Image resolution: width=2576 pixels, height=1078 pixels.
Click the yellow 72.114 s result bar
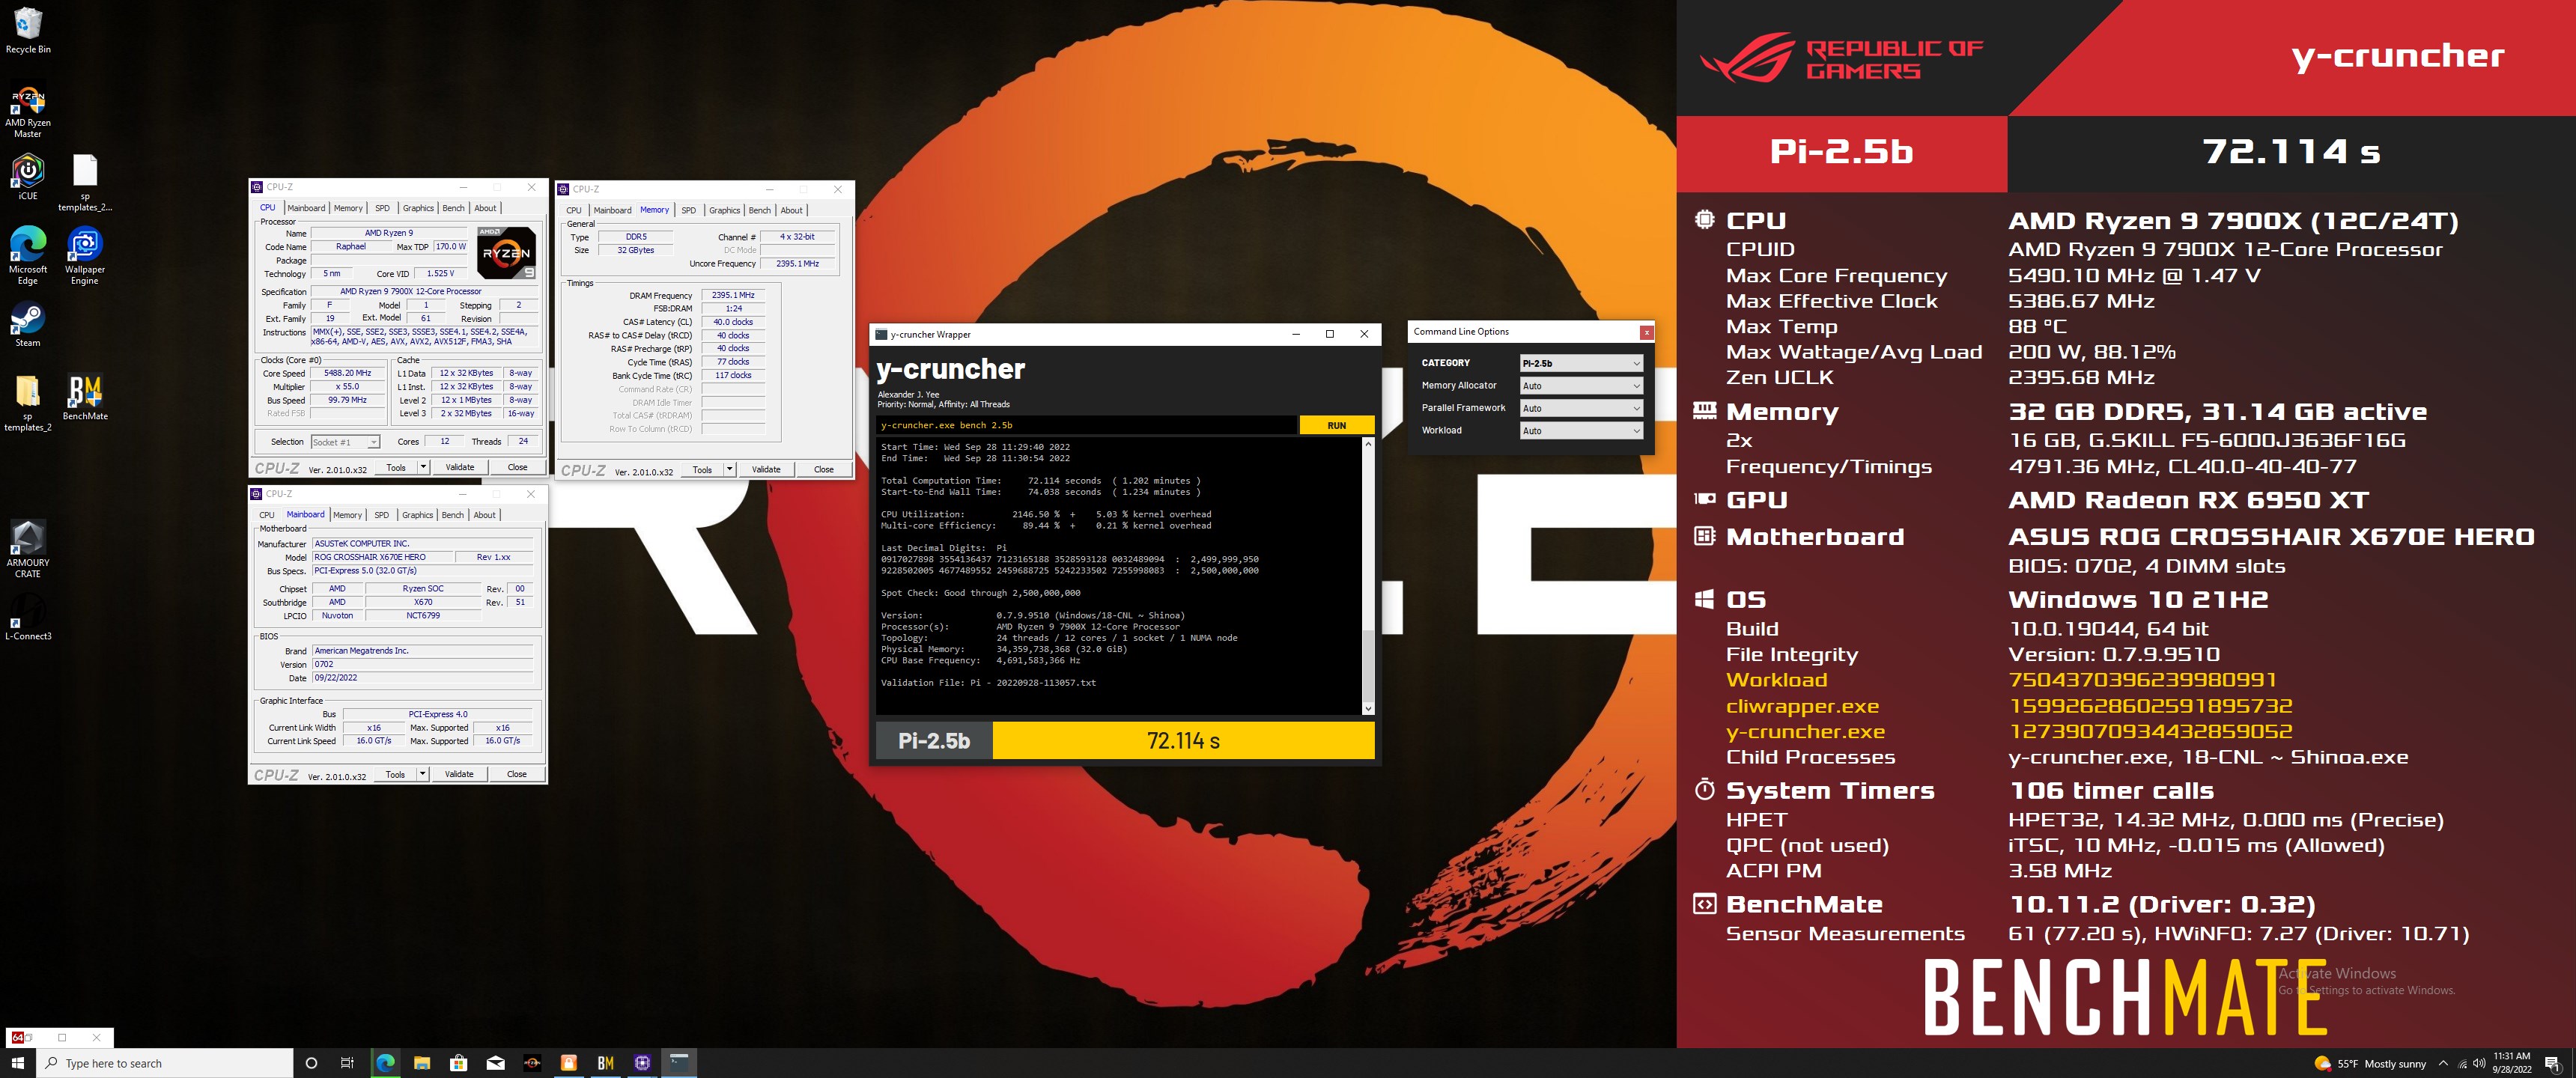point(1183,741)
